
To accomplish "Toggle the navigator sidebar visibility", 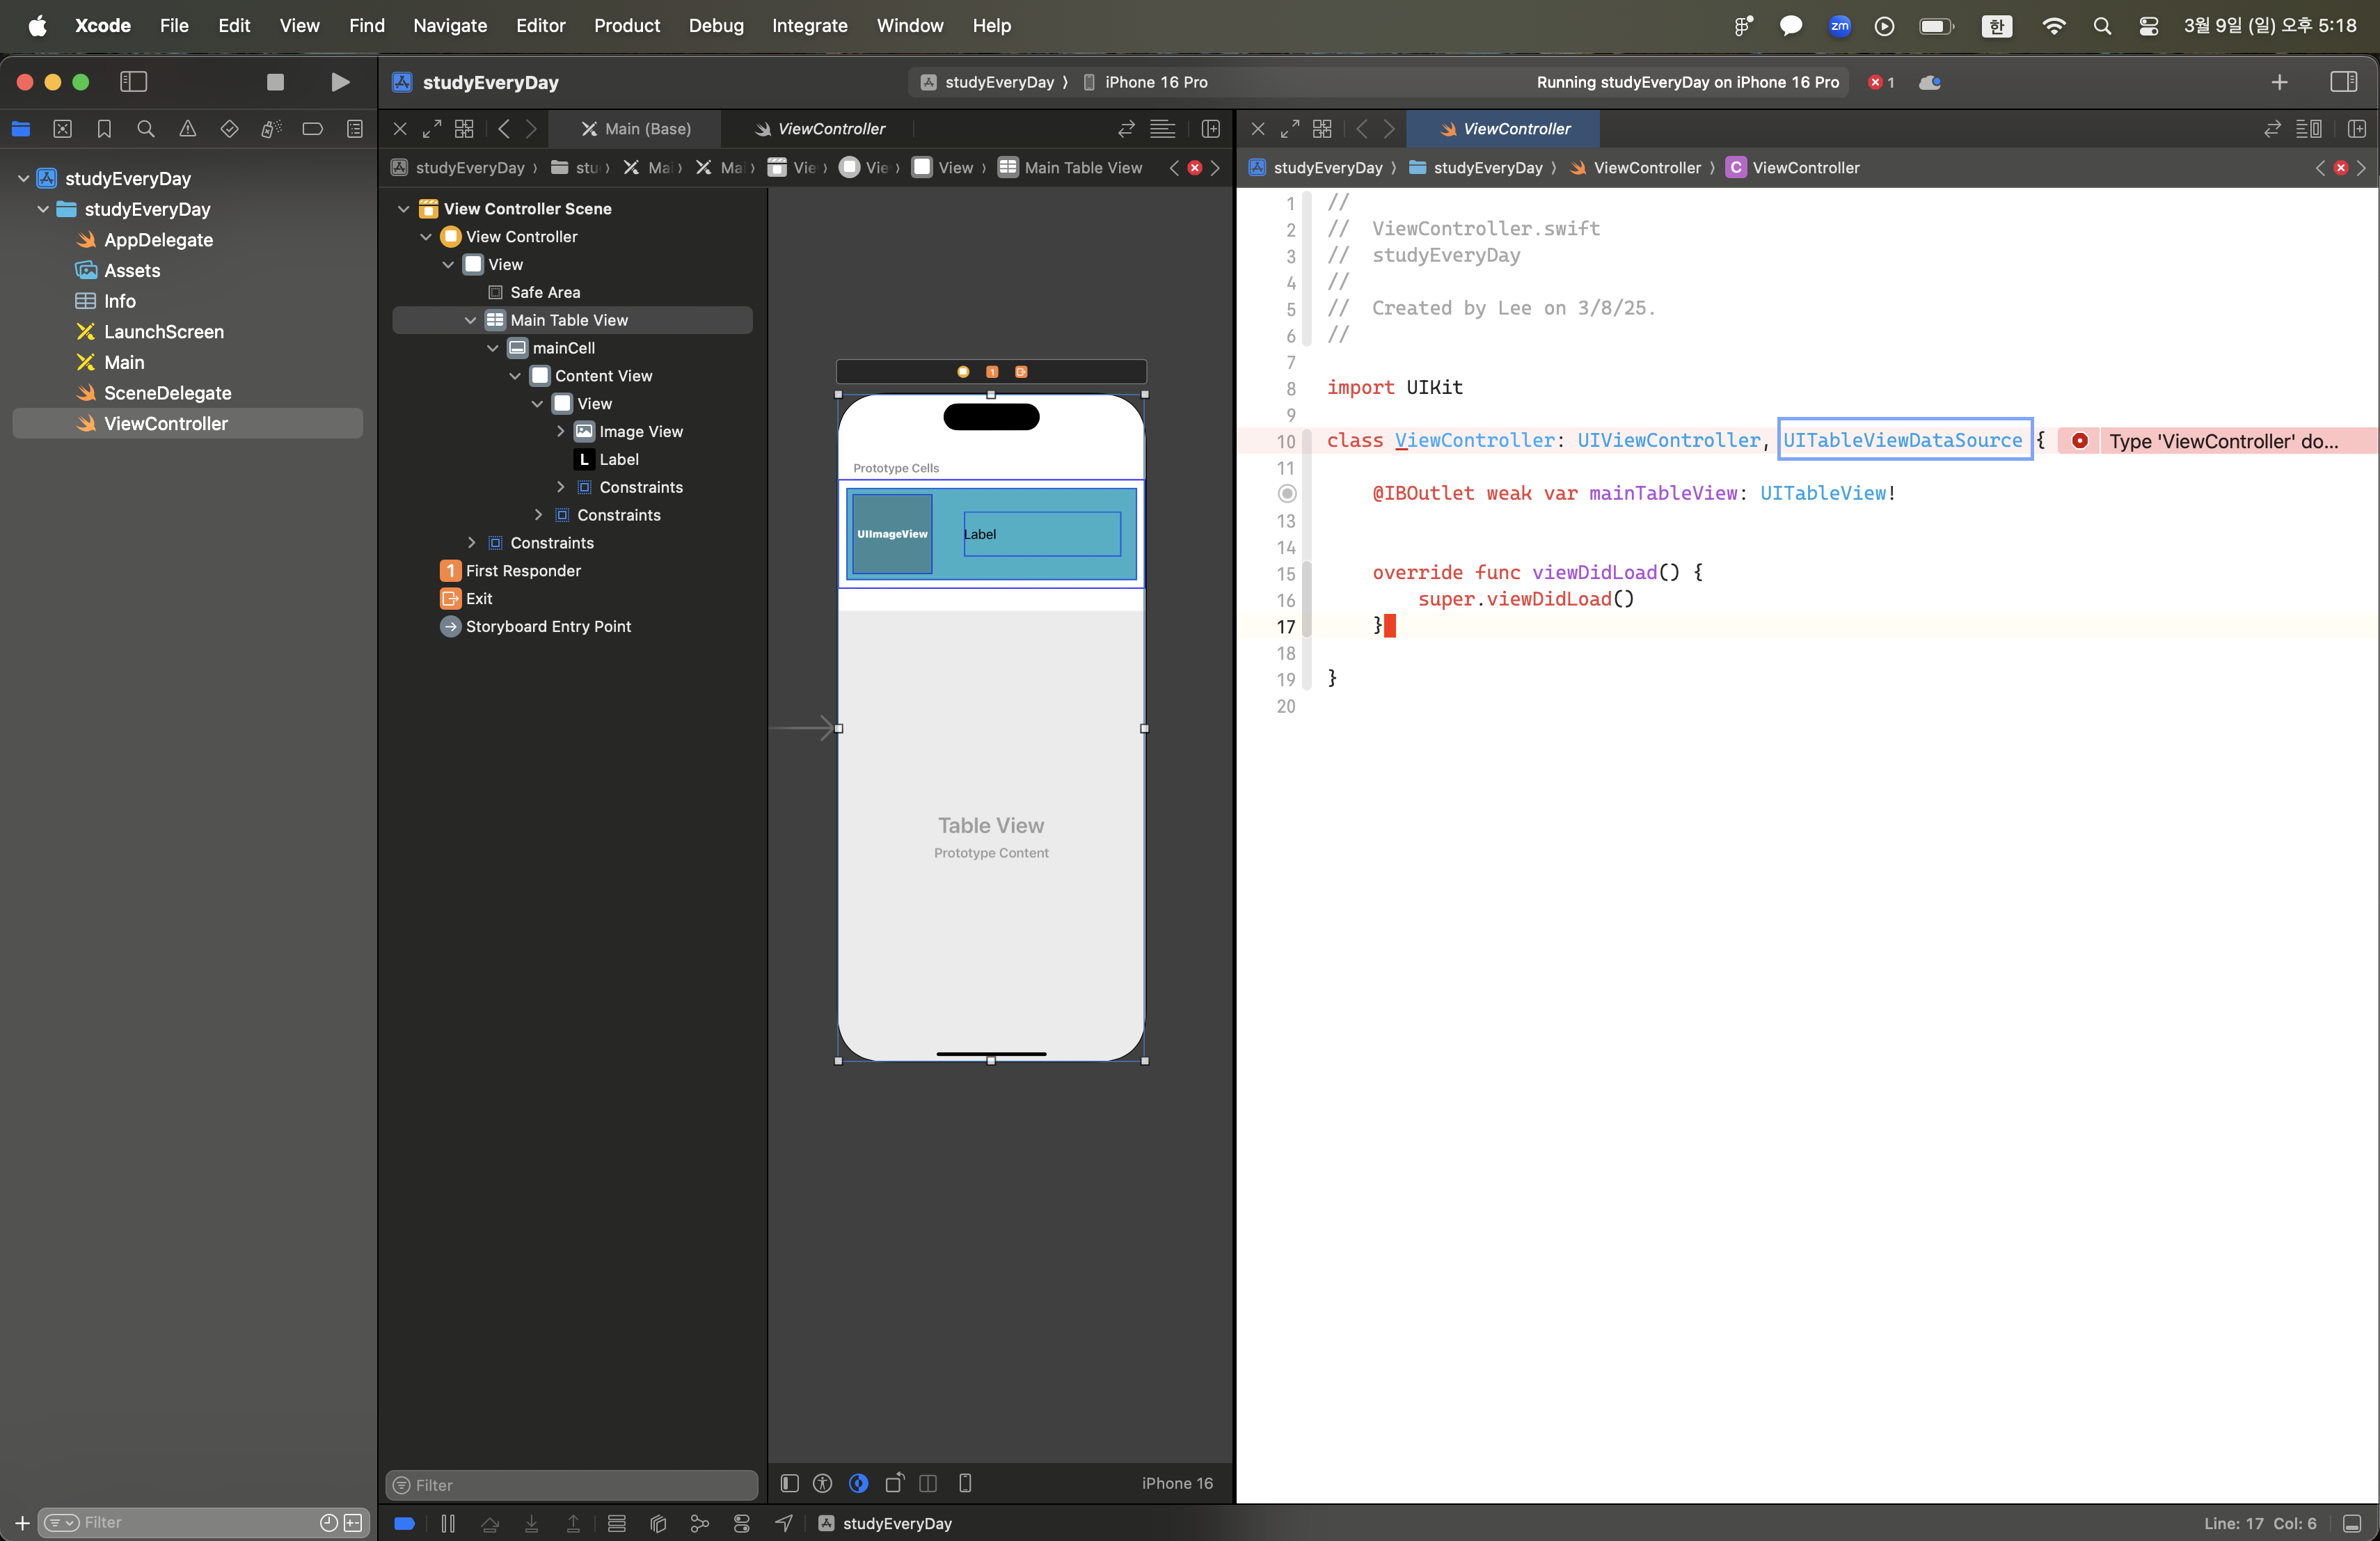I will tap(133, 82).
